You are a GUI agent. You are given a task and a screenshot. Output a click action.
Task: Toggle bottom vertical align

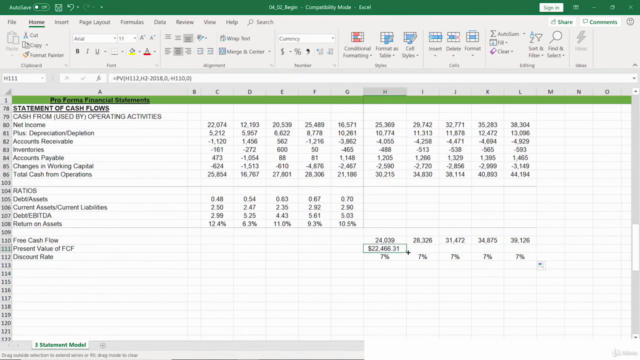(x=188, y=38)
